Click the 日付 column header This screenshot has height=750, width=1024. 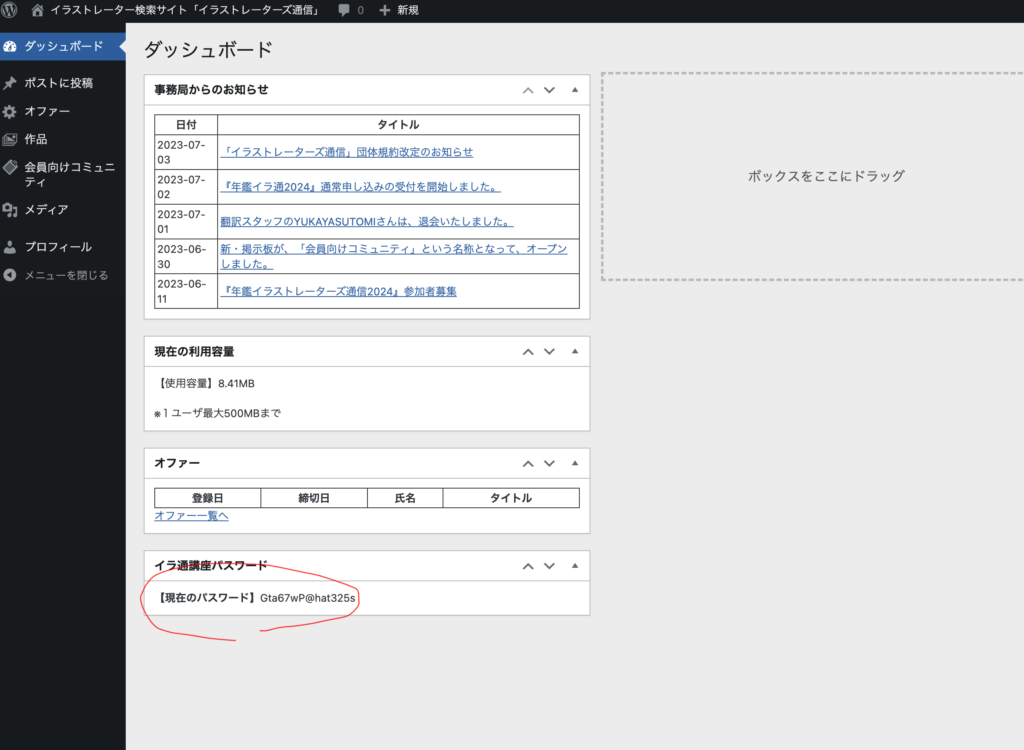pyautogui.click(x=186, y=125)
